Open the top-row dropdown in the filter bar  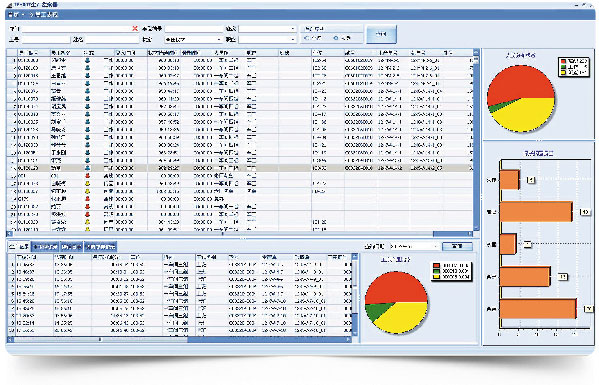tap(267, 29)
